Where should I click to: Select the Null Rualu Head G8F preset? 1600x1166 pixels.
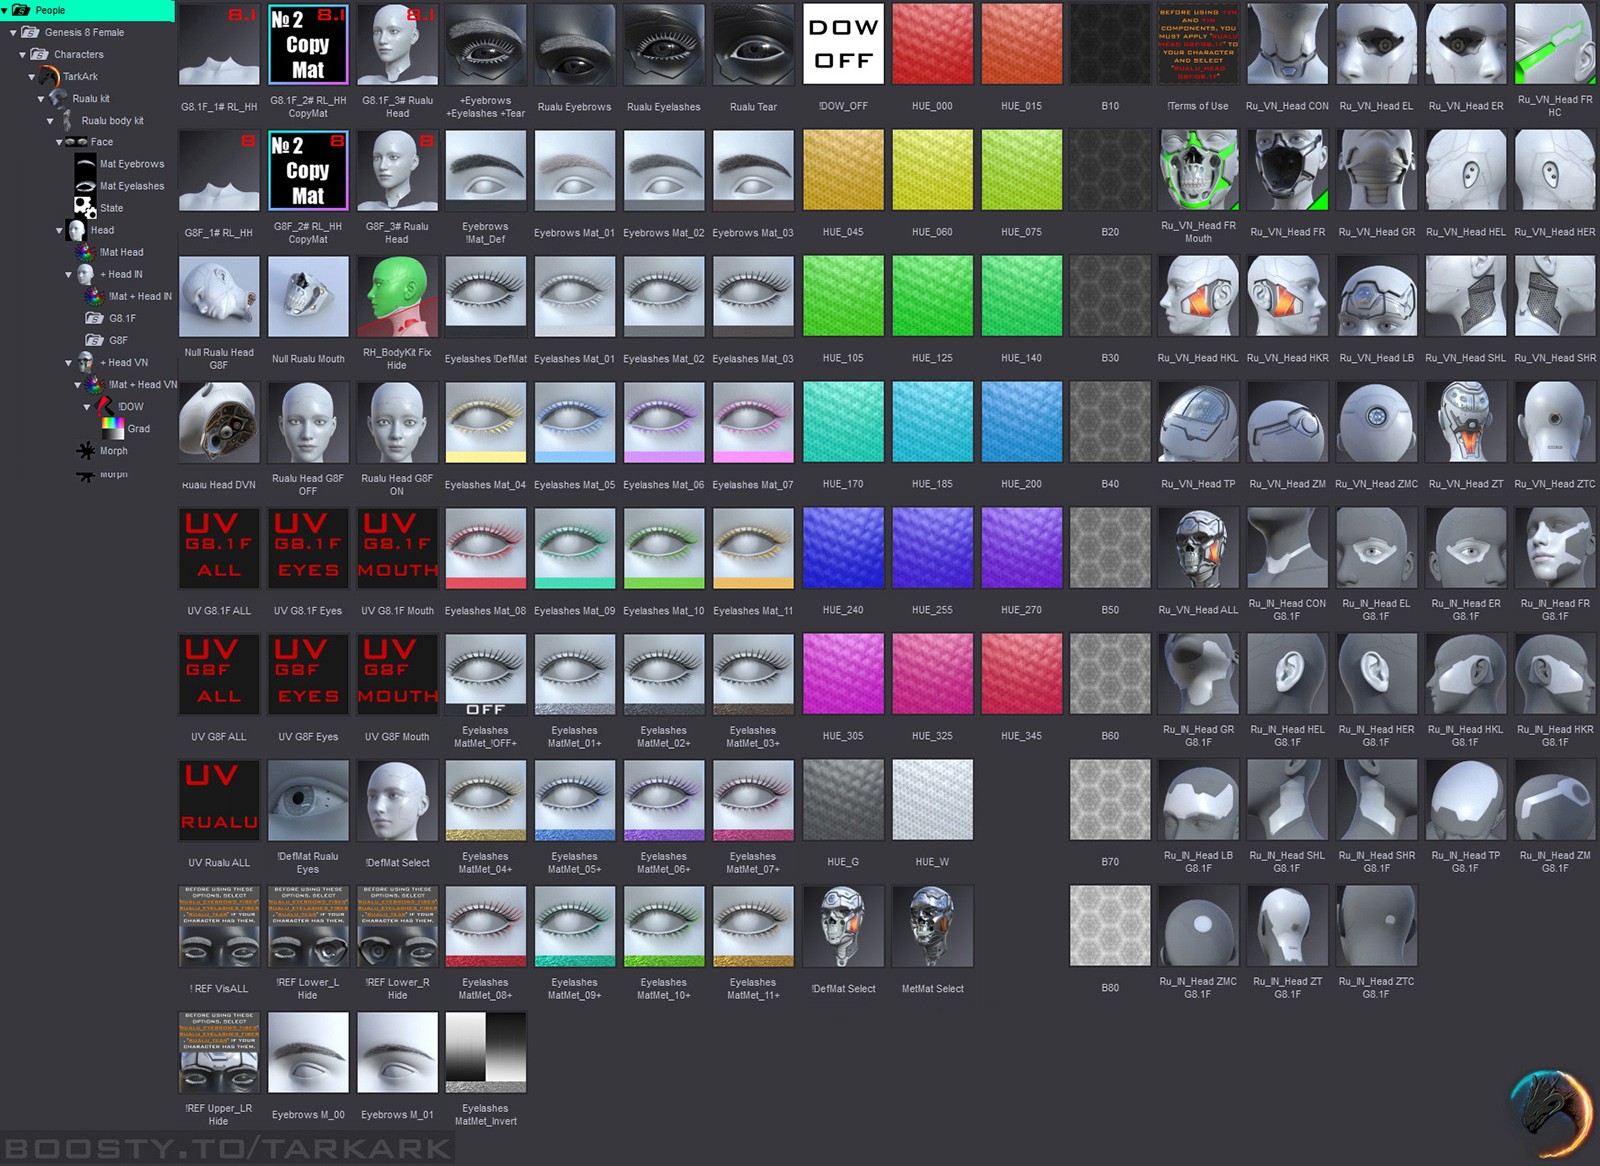click(x=219, y=296)
